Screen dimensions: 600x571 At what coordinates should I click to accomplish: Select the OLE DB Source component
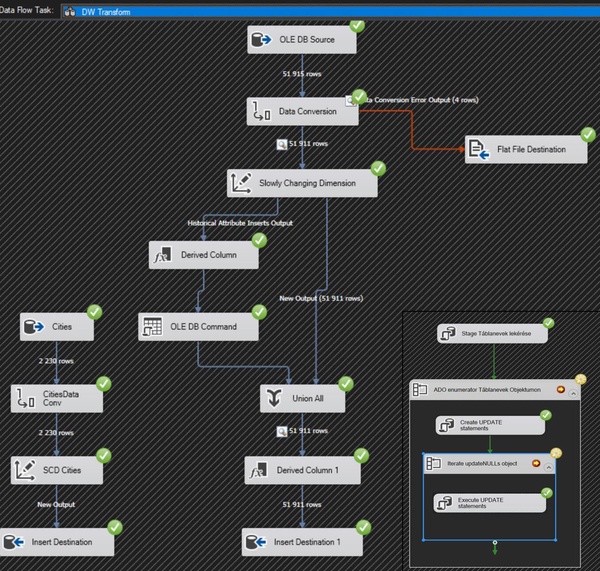click(x=302, y=39)
